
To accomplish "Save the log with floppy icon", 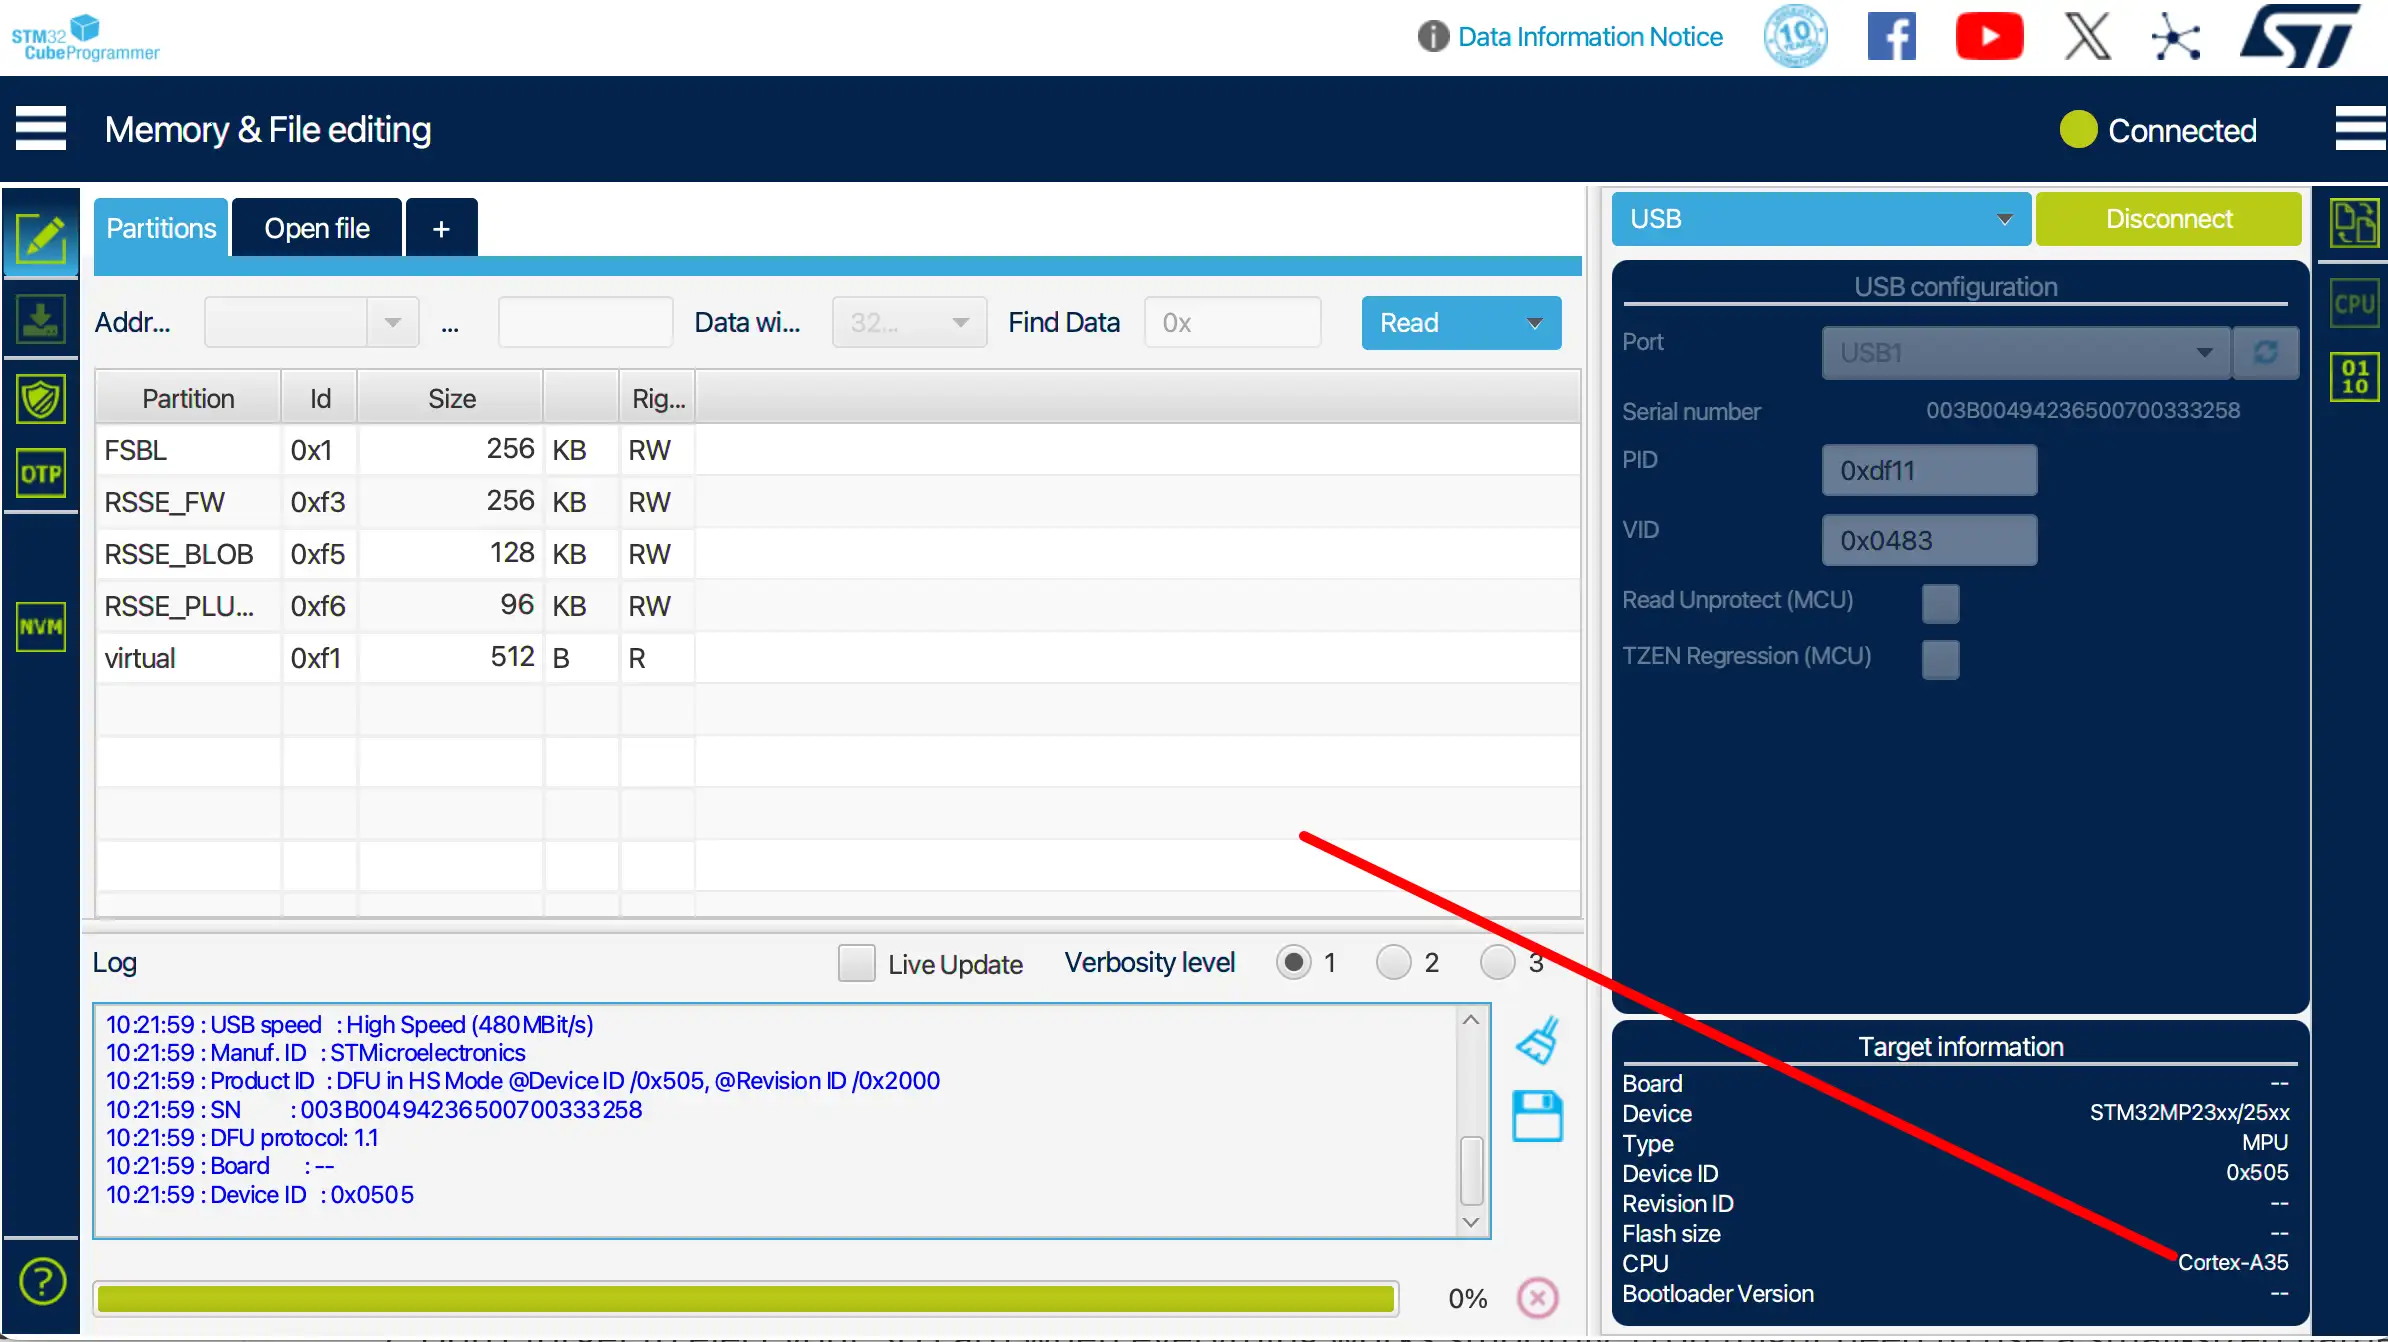I will click(1538, 1116).
